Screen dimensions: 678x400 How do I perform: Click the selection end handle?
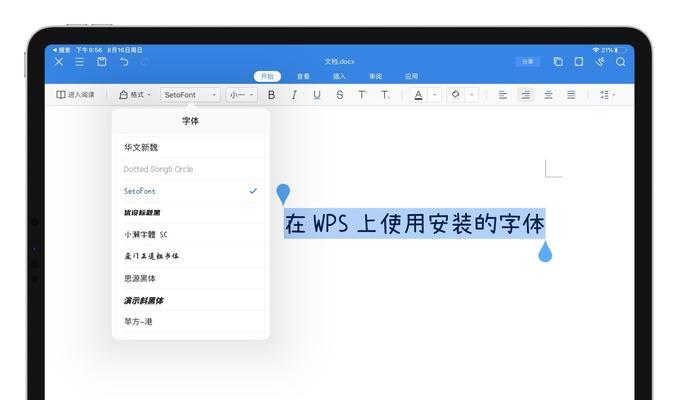545,252
